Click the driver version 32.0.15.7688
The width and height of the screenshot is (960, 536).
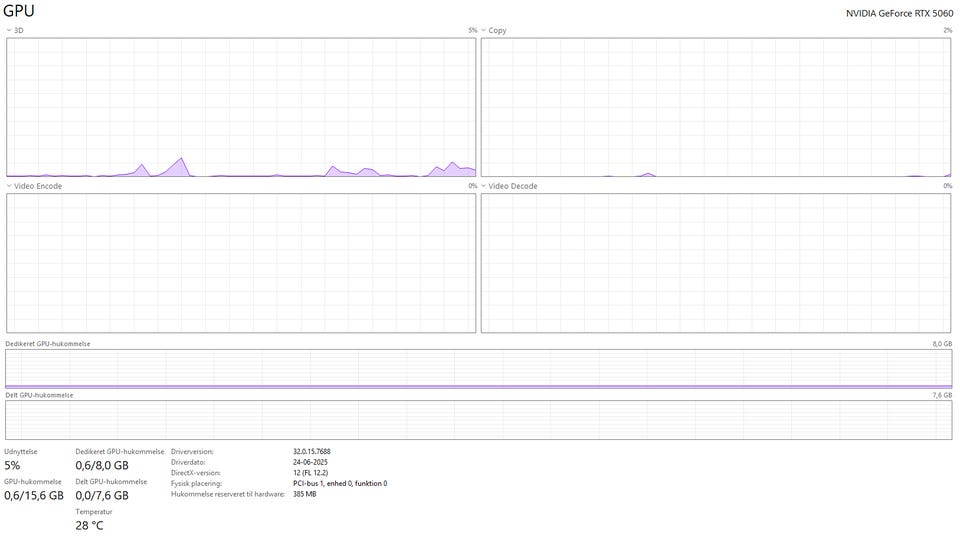(x=312, y=451)
